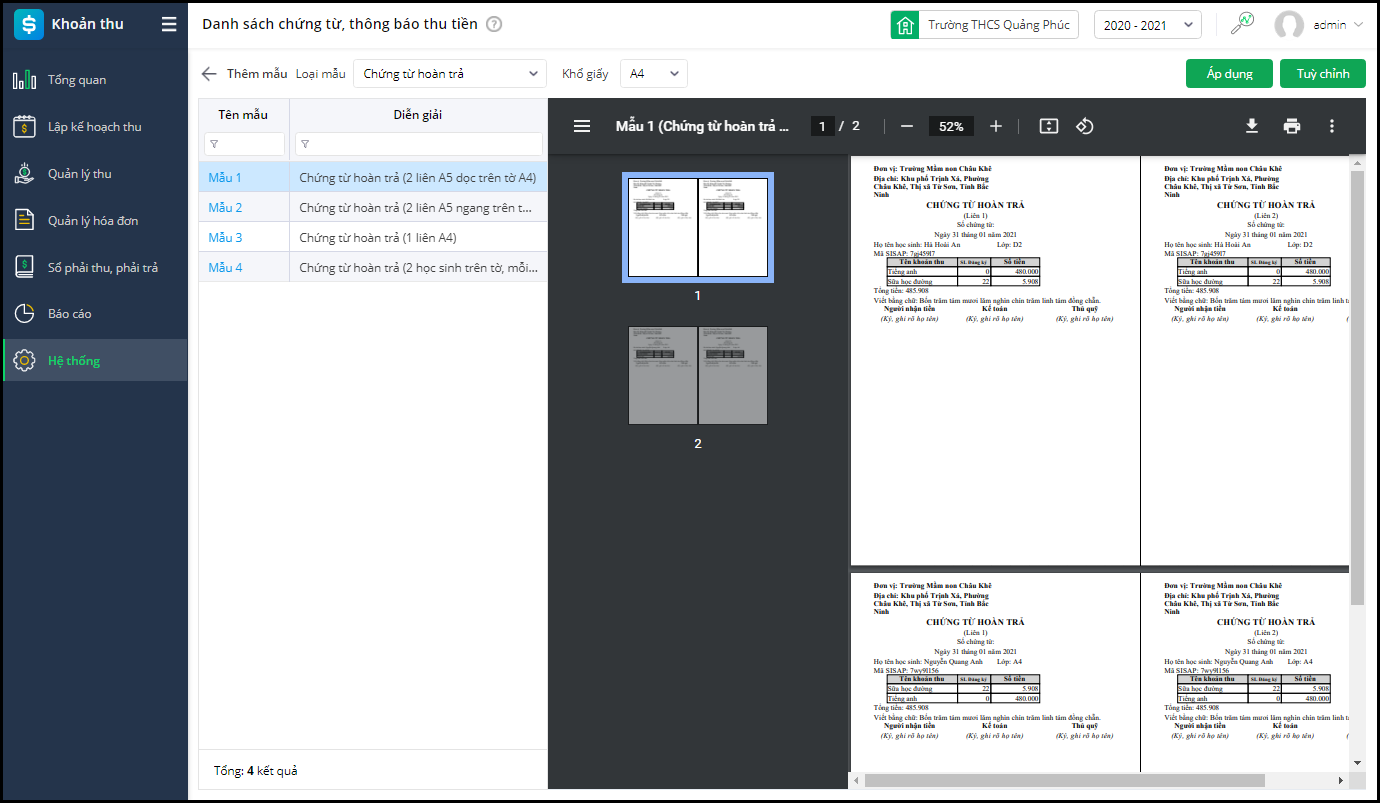Go to Quản lý thu section
The height and width of the screenshot is (803, 1380).
pos(95,174)
